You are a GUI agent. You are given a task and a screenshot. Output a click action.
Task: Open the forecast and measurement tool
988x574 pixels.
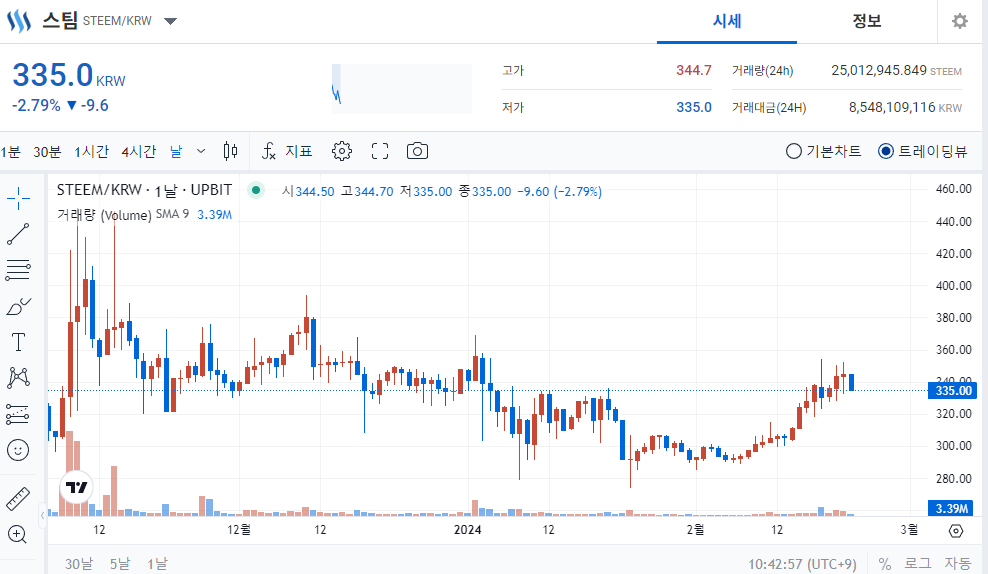tap(18, 414)
